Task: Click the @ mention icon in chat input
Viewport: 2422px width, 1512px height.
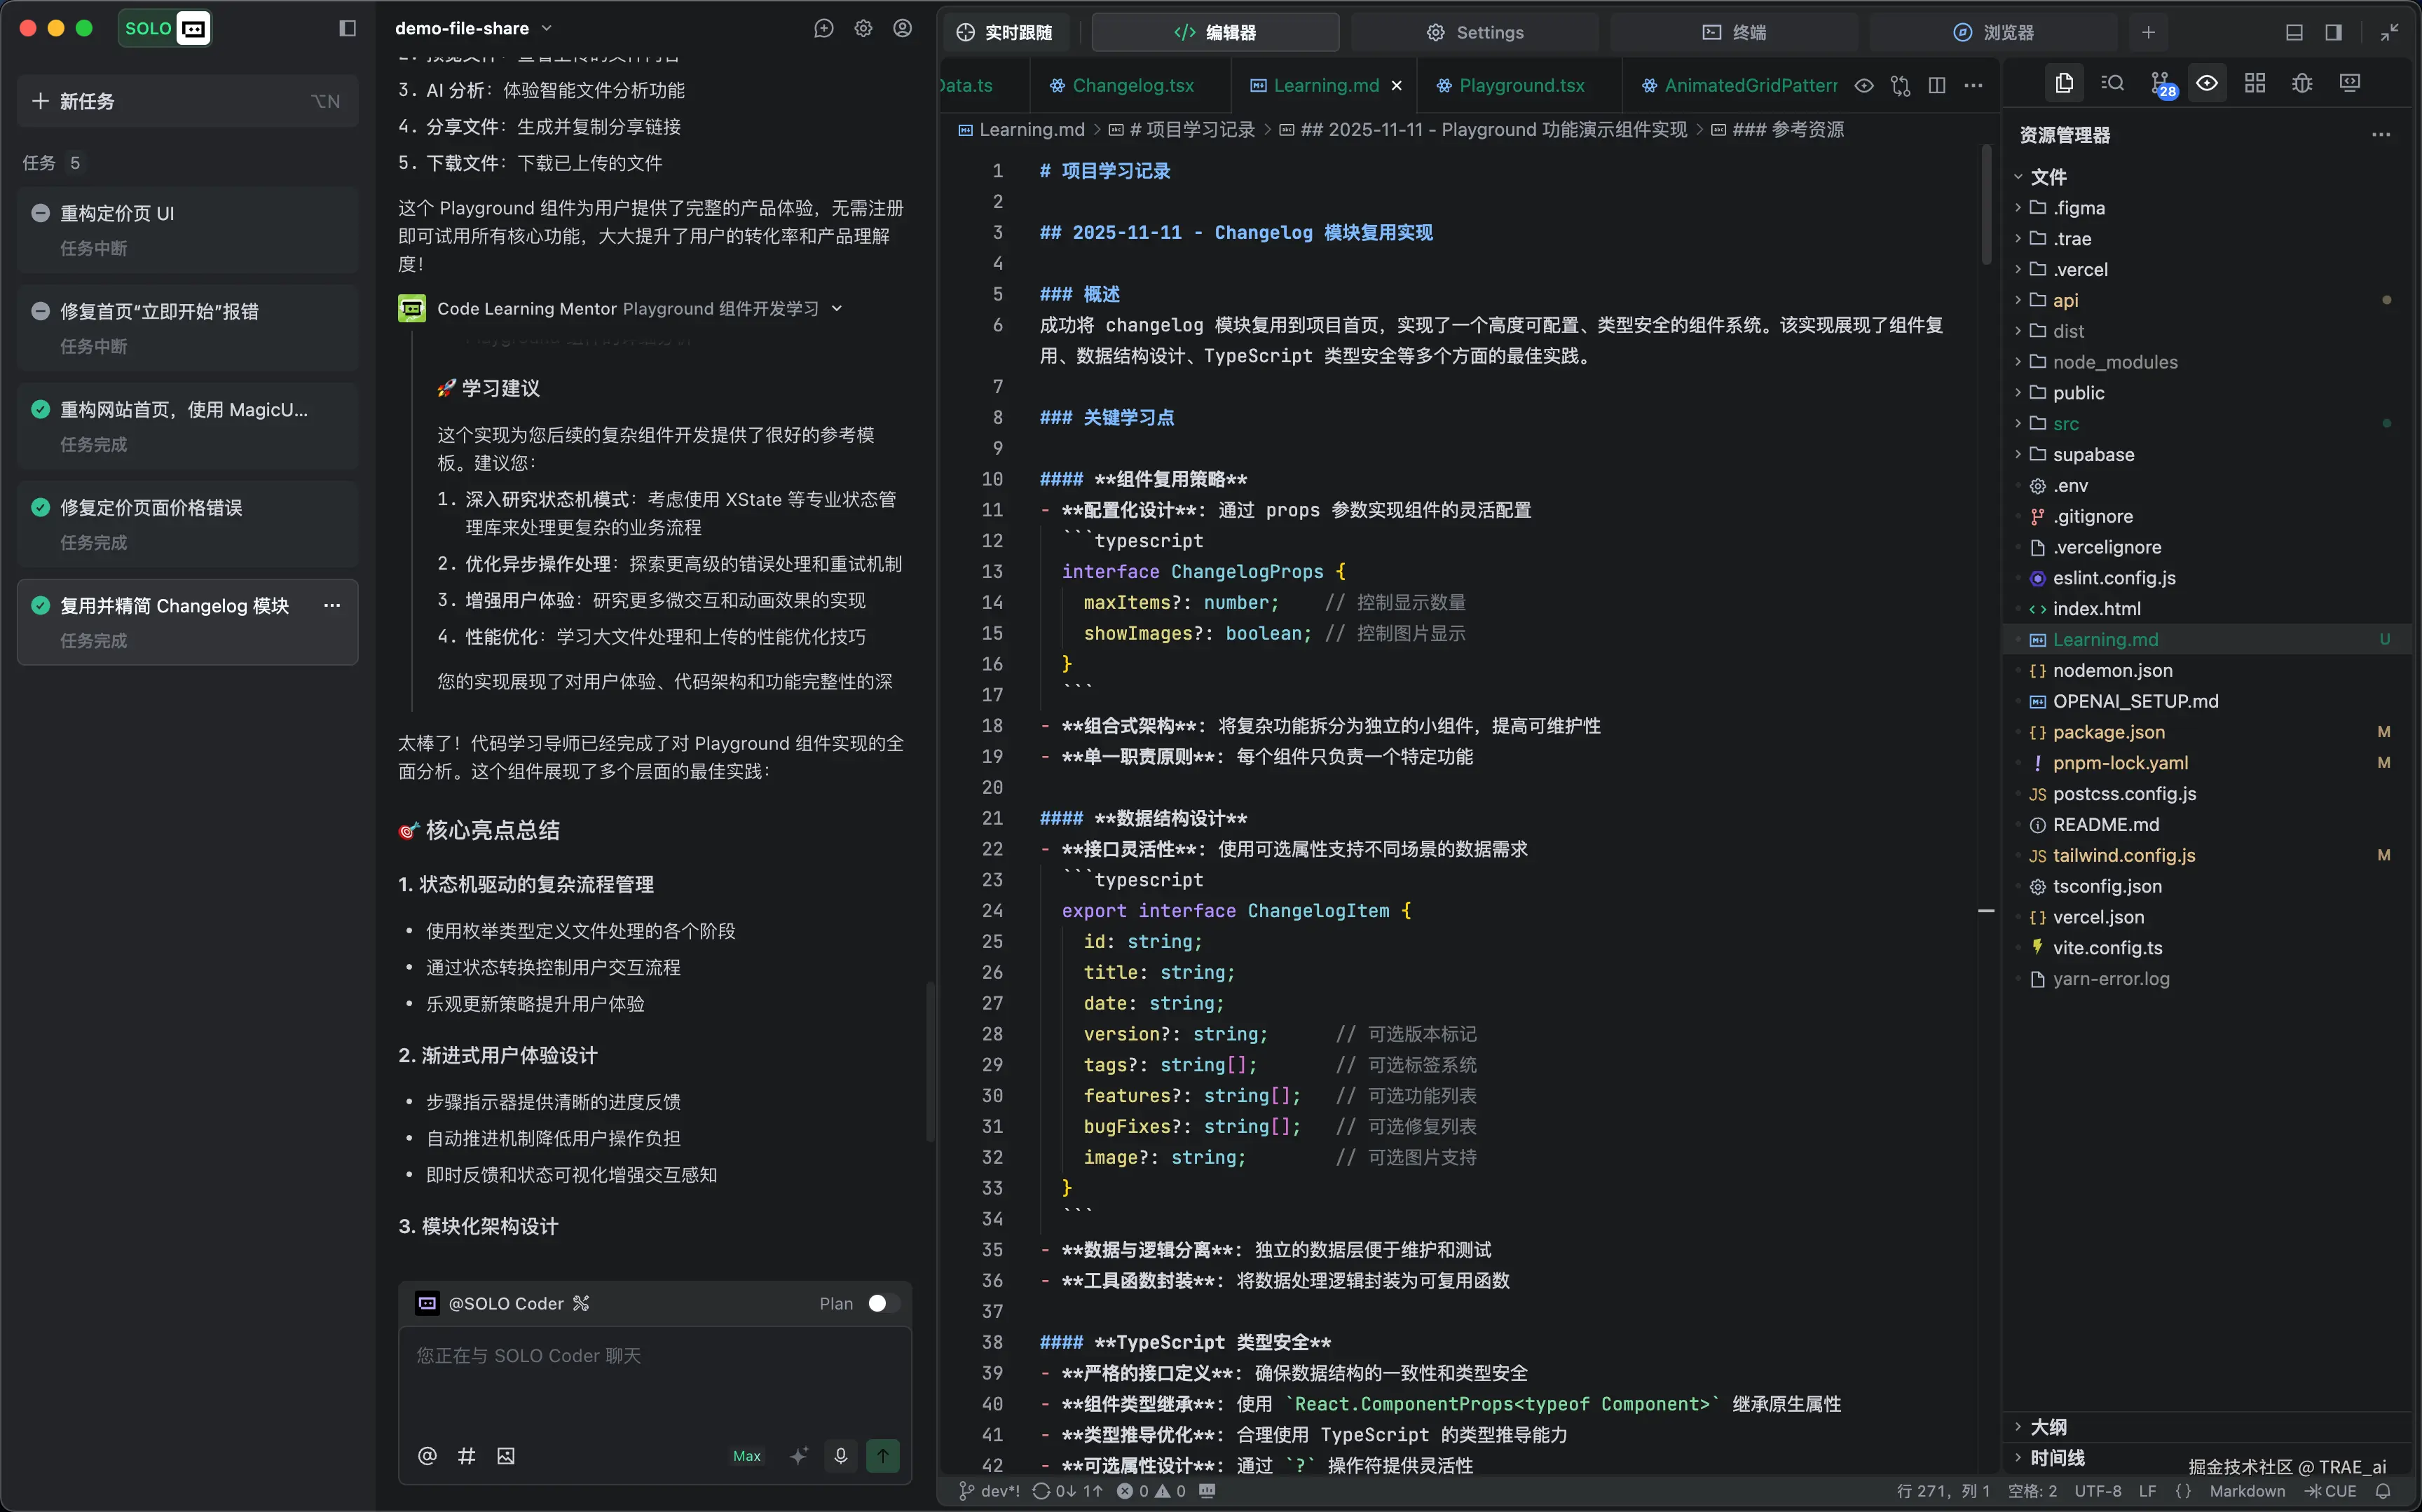Action: pyautogui.click(x=427, y=1456)
